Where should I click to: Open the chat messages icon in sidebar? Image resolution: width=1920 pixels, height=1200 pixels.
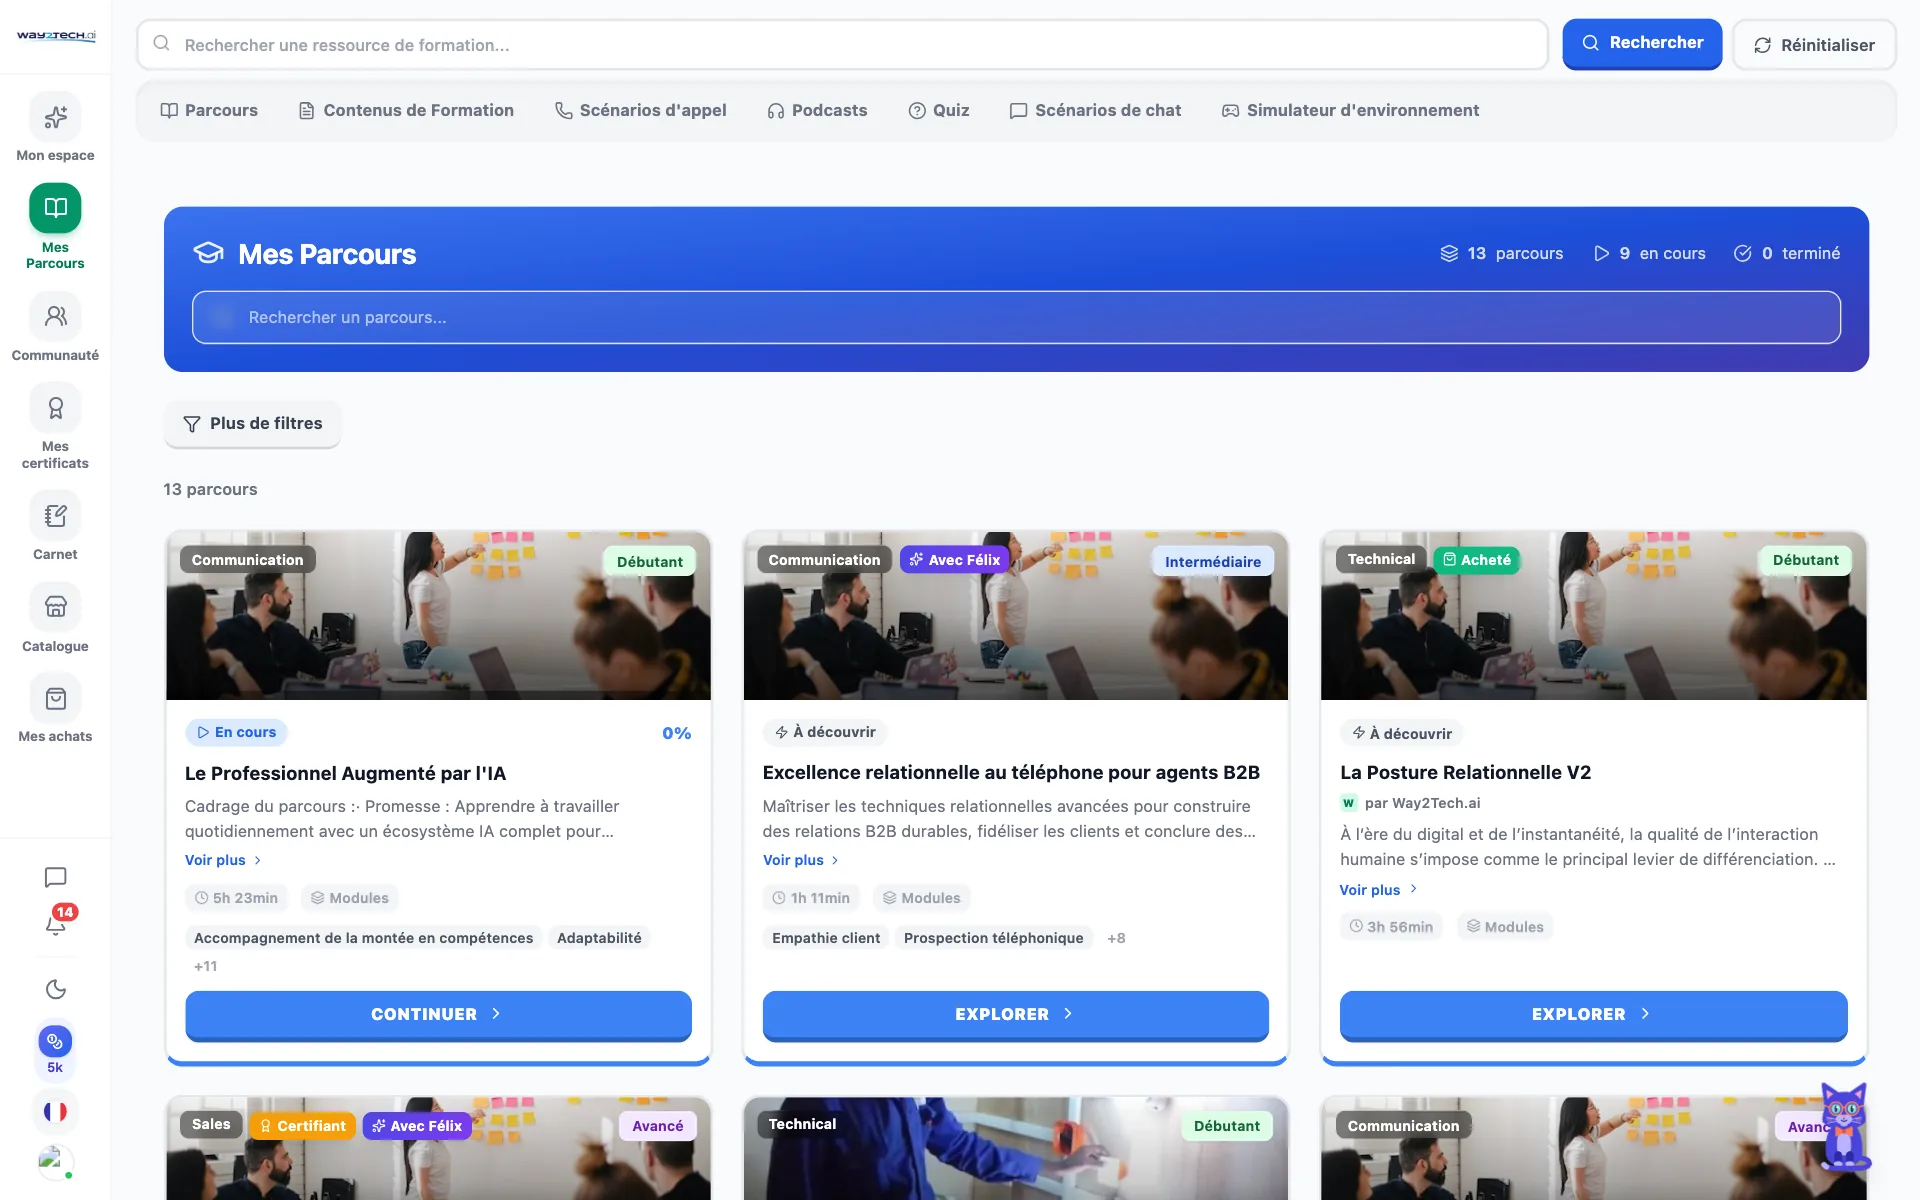(x=56, y=877)
